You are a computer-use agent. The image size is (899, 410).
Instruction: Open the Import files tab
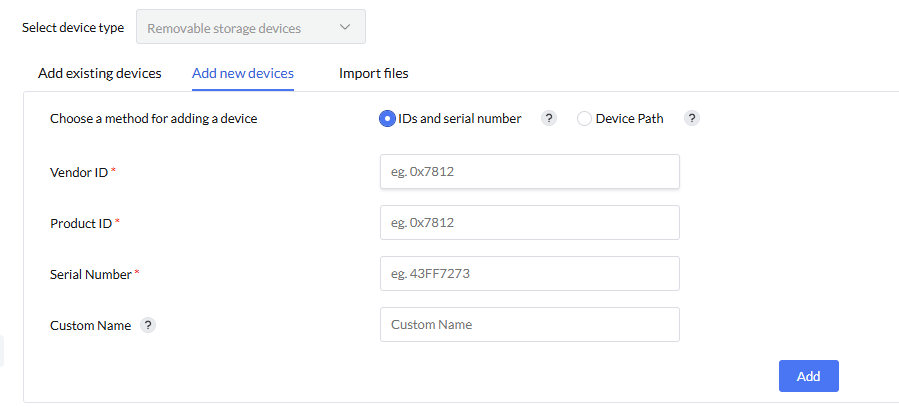point(373,73)
